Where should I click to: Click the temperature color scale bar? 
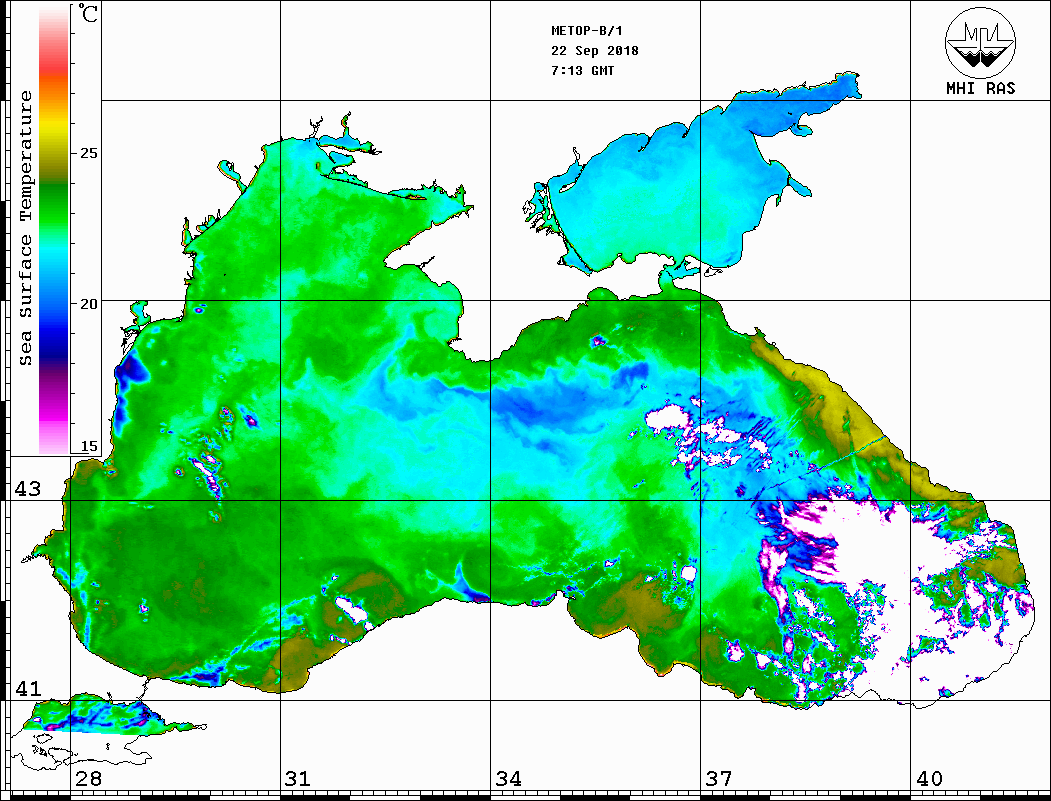[x=54, y=229]
